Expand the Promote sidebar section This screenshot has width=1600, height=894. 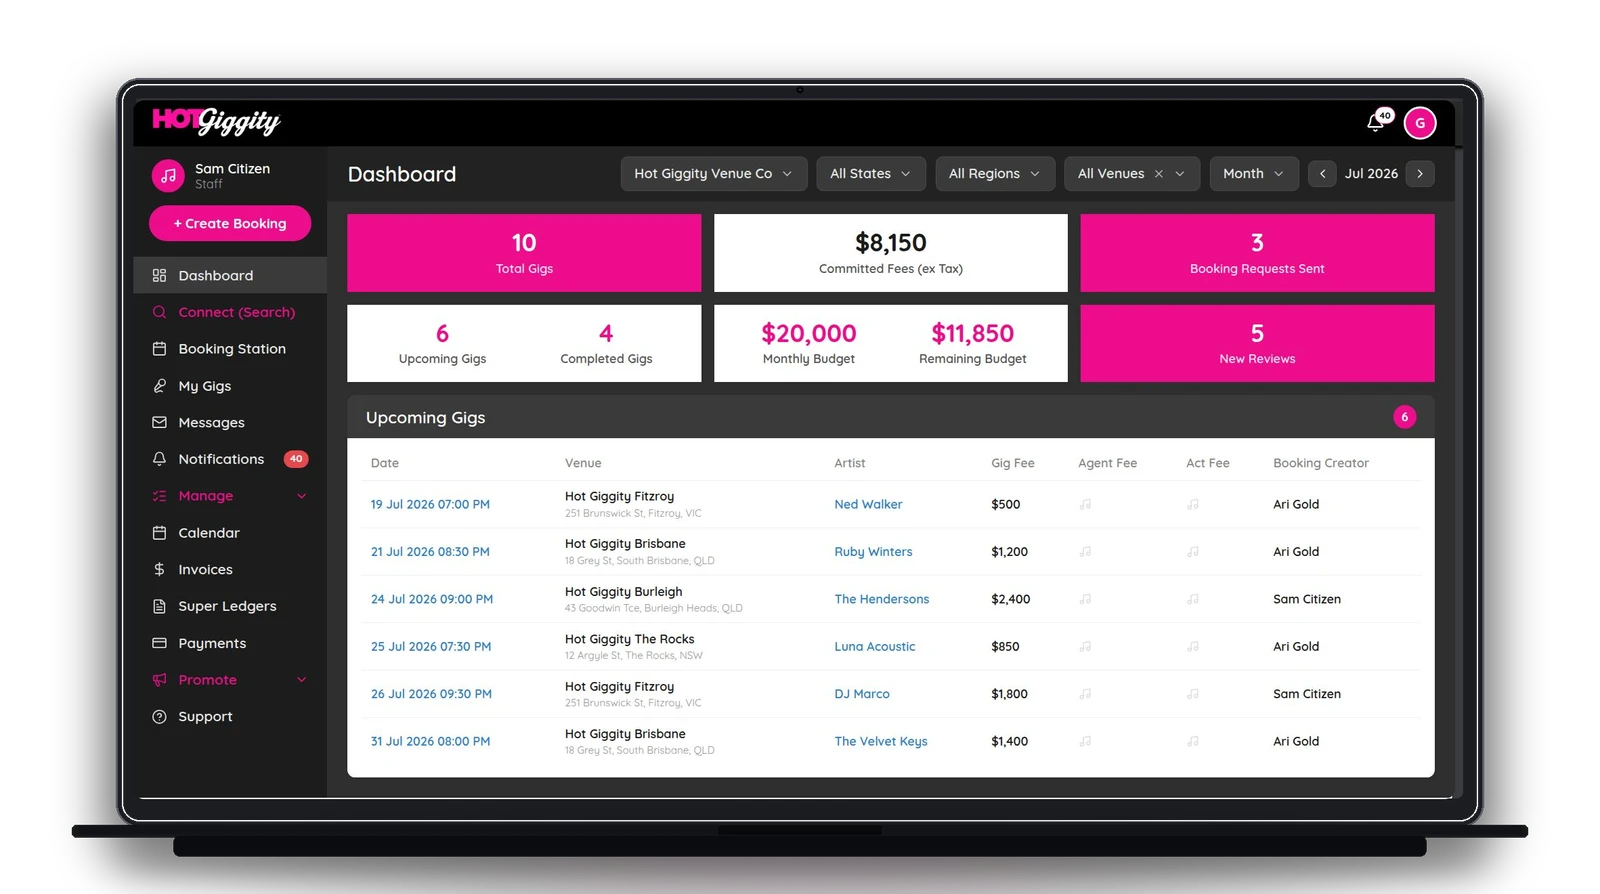[x=230, y=680]
